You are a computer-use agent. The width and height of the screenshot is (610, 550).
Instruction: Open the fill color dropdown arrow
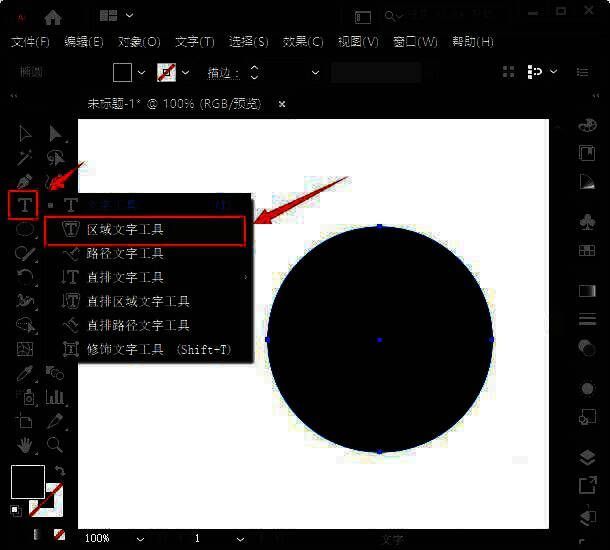point(141,72)
